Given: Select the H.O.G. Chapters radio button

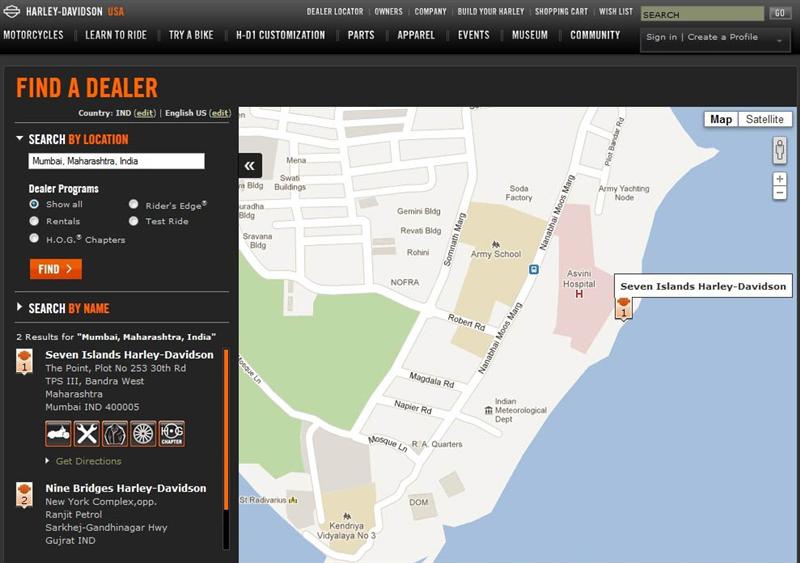Looking at the screenshot, I should [34, 238].
